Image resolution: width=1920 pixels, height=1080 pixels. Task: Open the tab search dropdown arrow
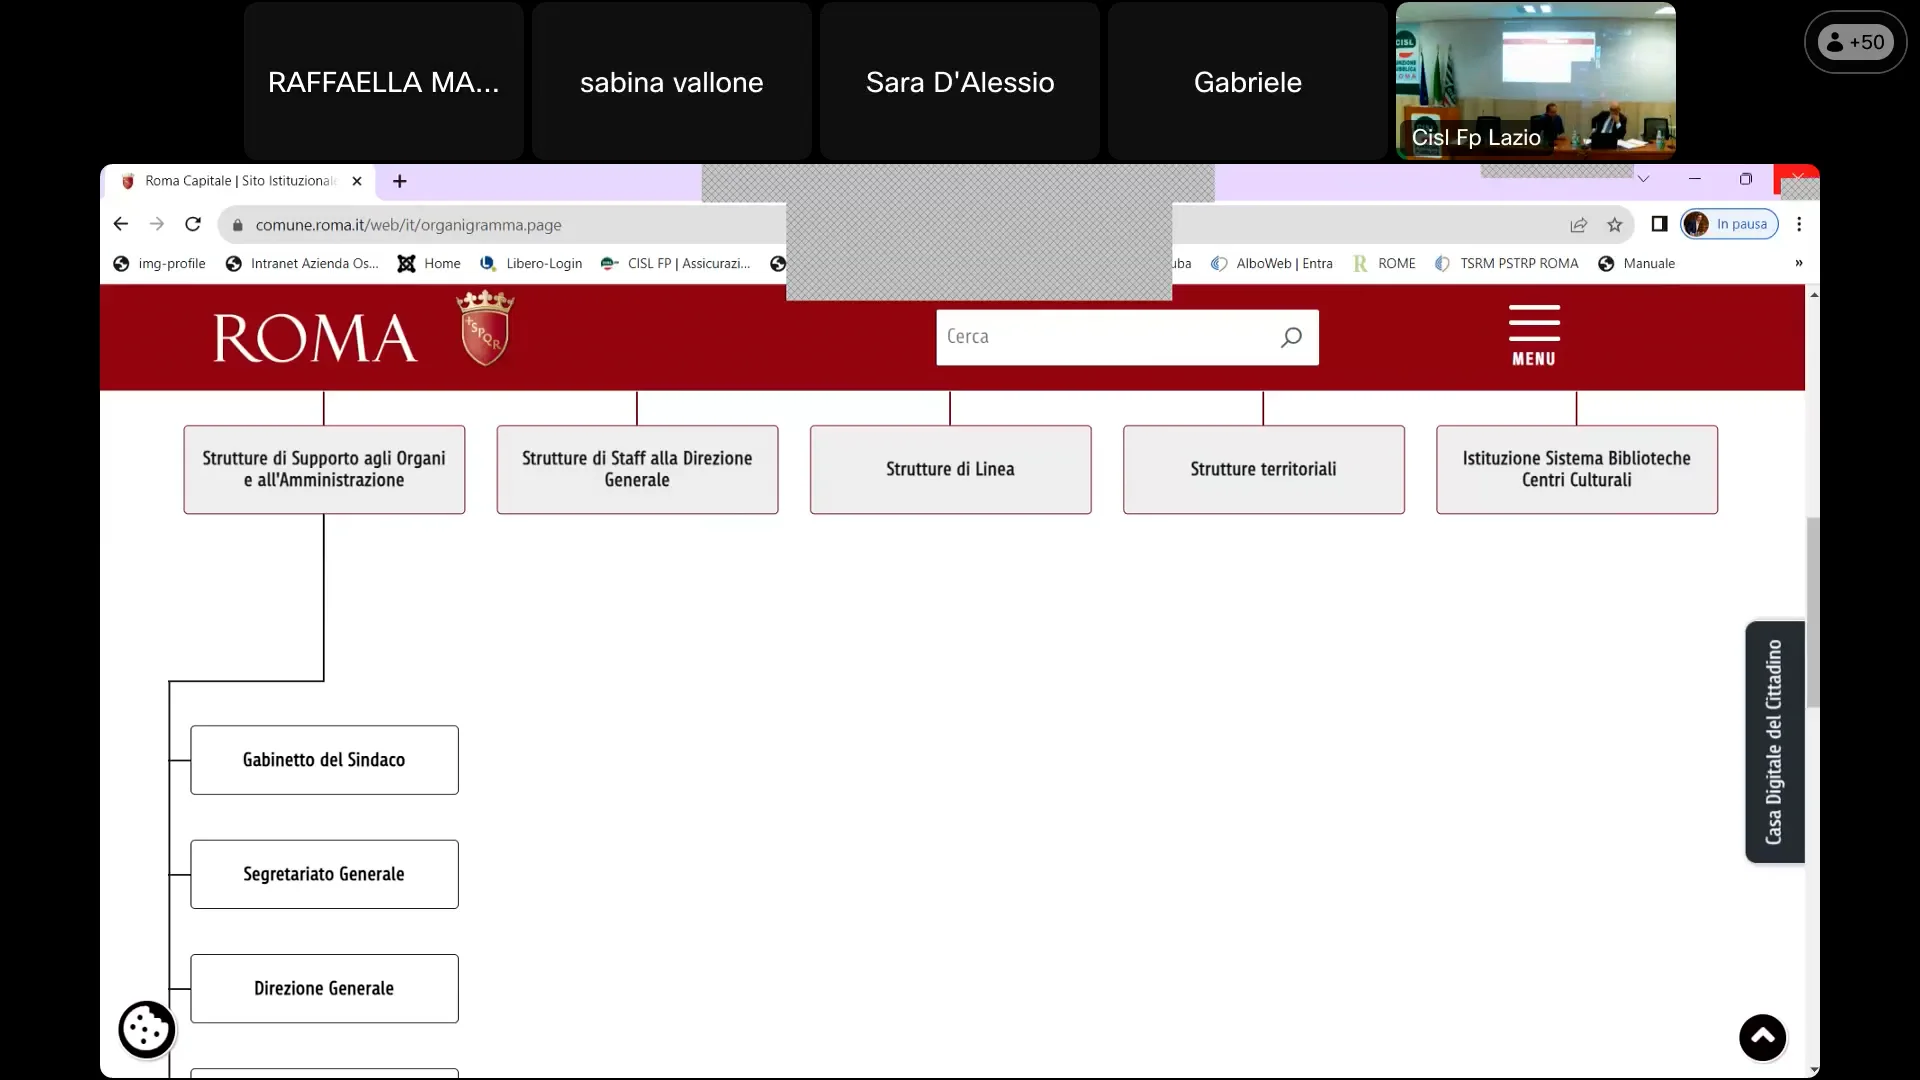click(1643, 179)
